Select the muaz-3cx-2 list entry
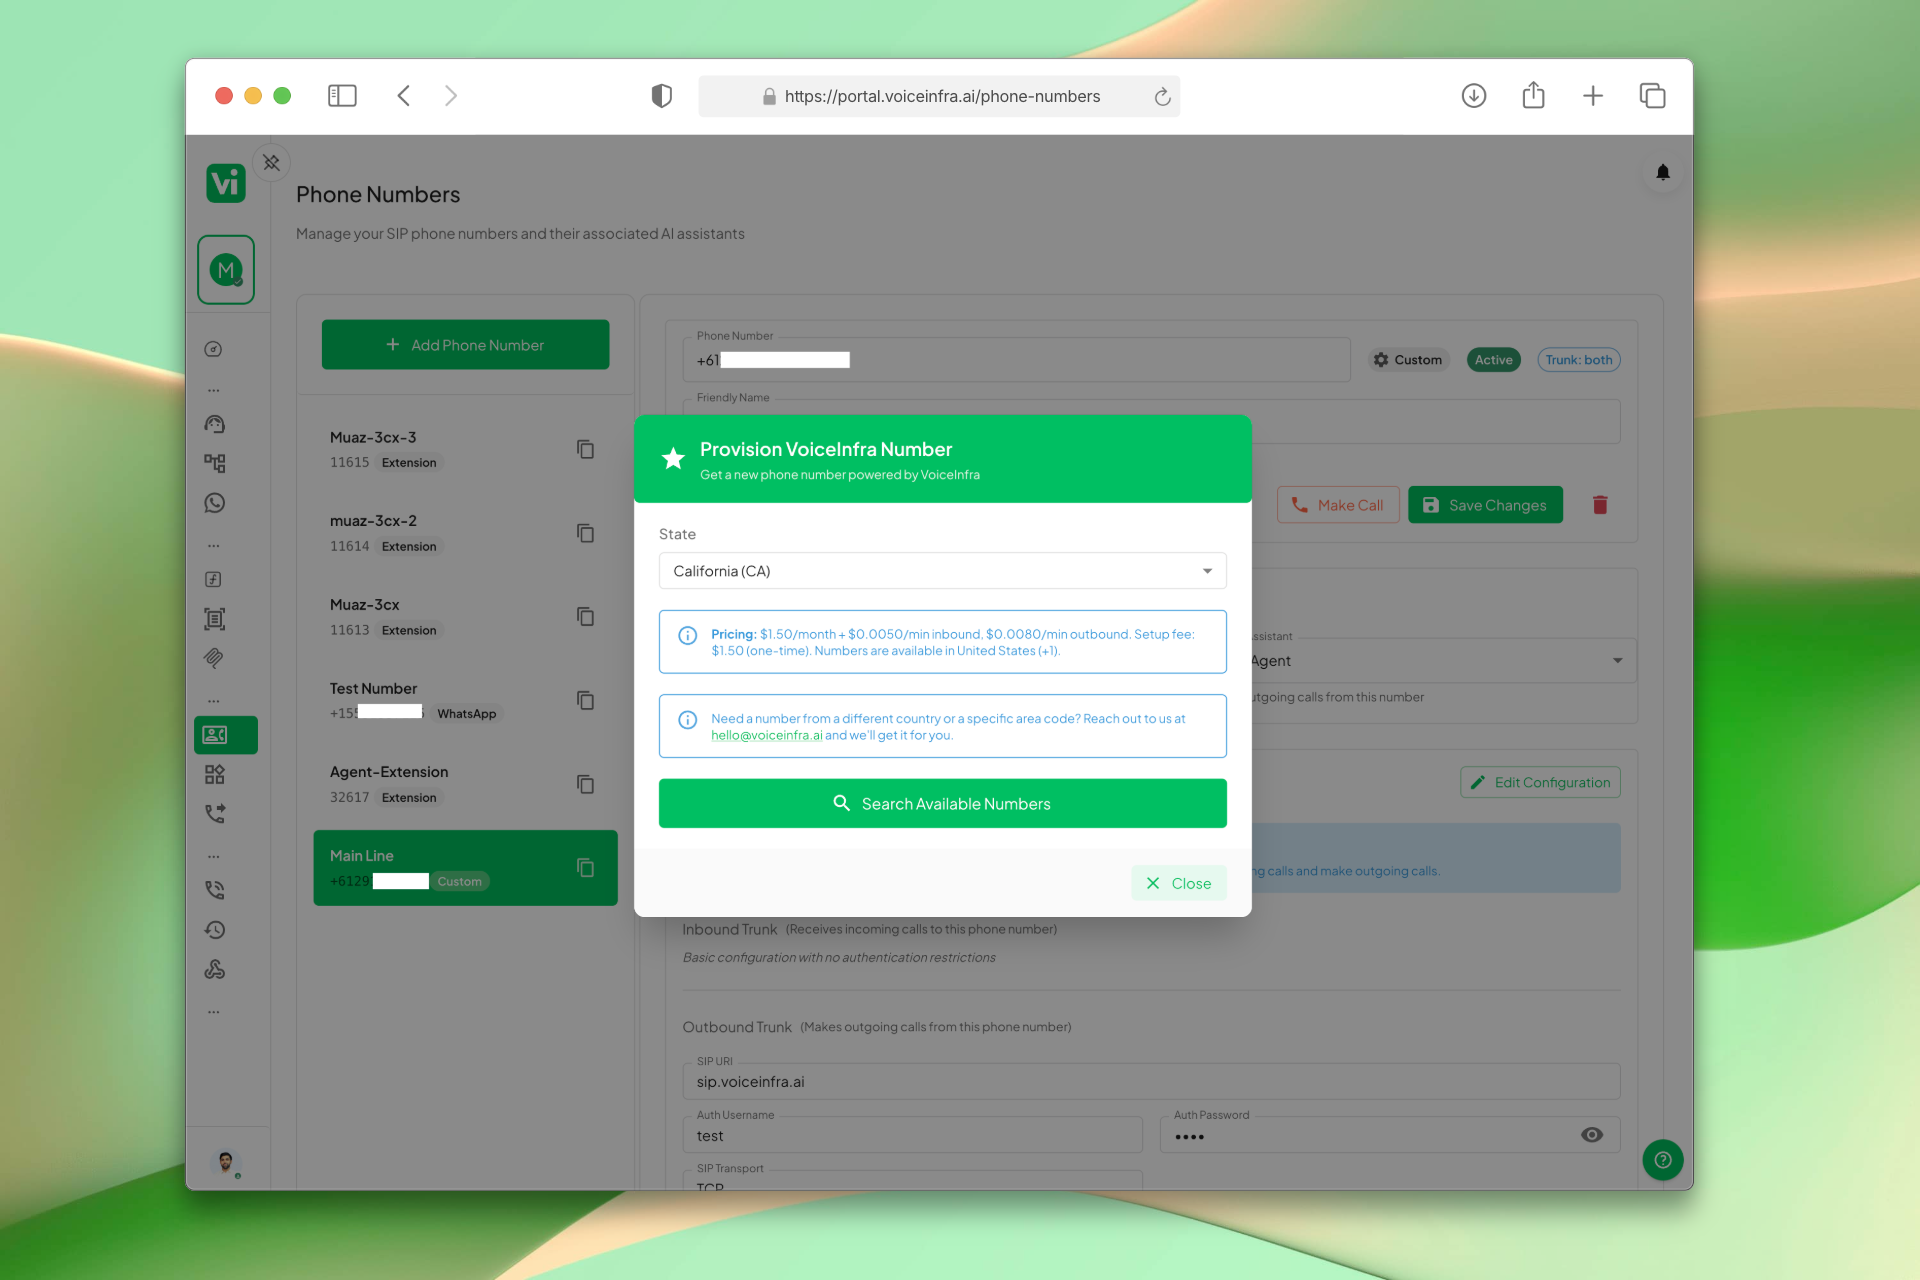 pos(465,533)
